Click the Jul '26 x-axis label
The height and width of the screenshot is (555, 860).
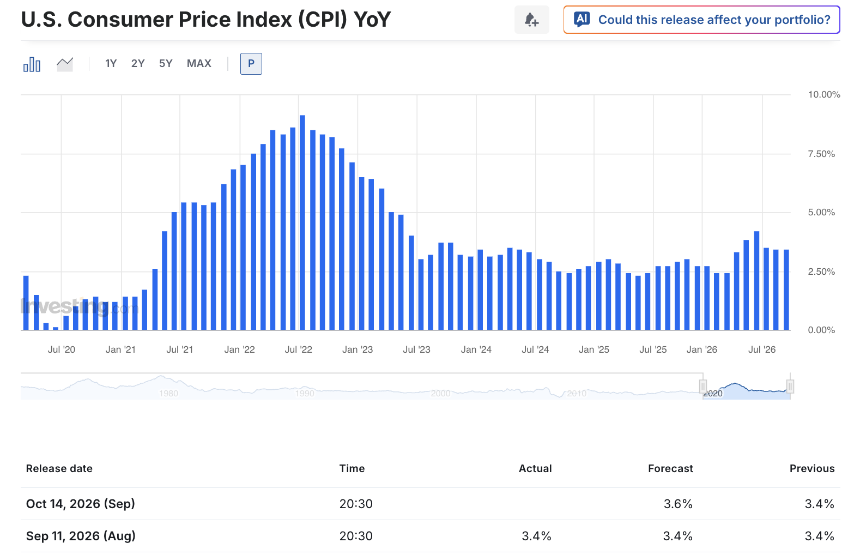(x=762, y=350)
